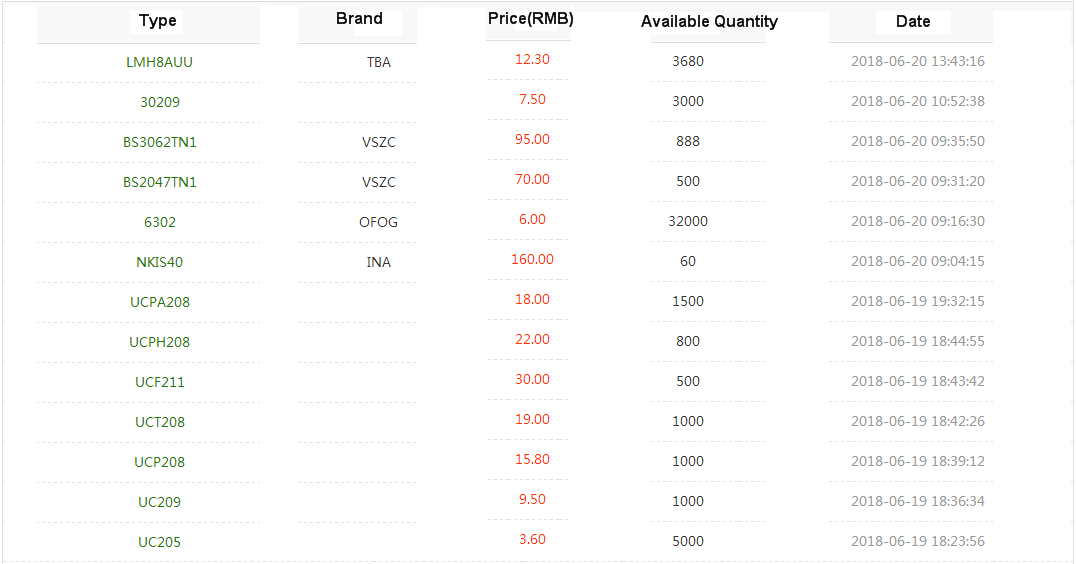Viewport: 1076px width, 564px height.
Task: Click the Available Quantity column header
Action: click(x=709, y=21)
